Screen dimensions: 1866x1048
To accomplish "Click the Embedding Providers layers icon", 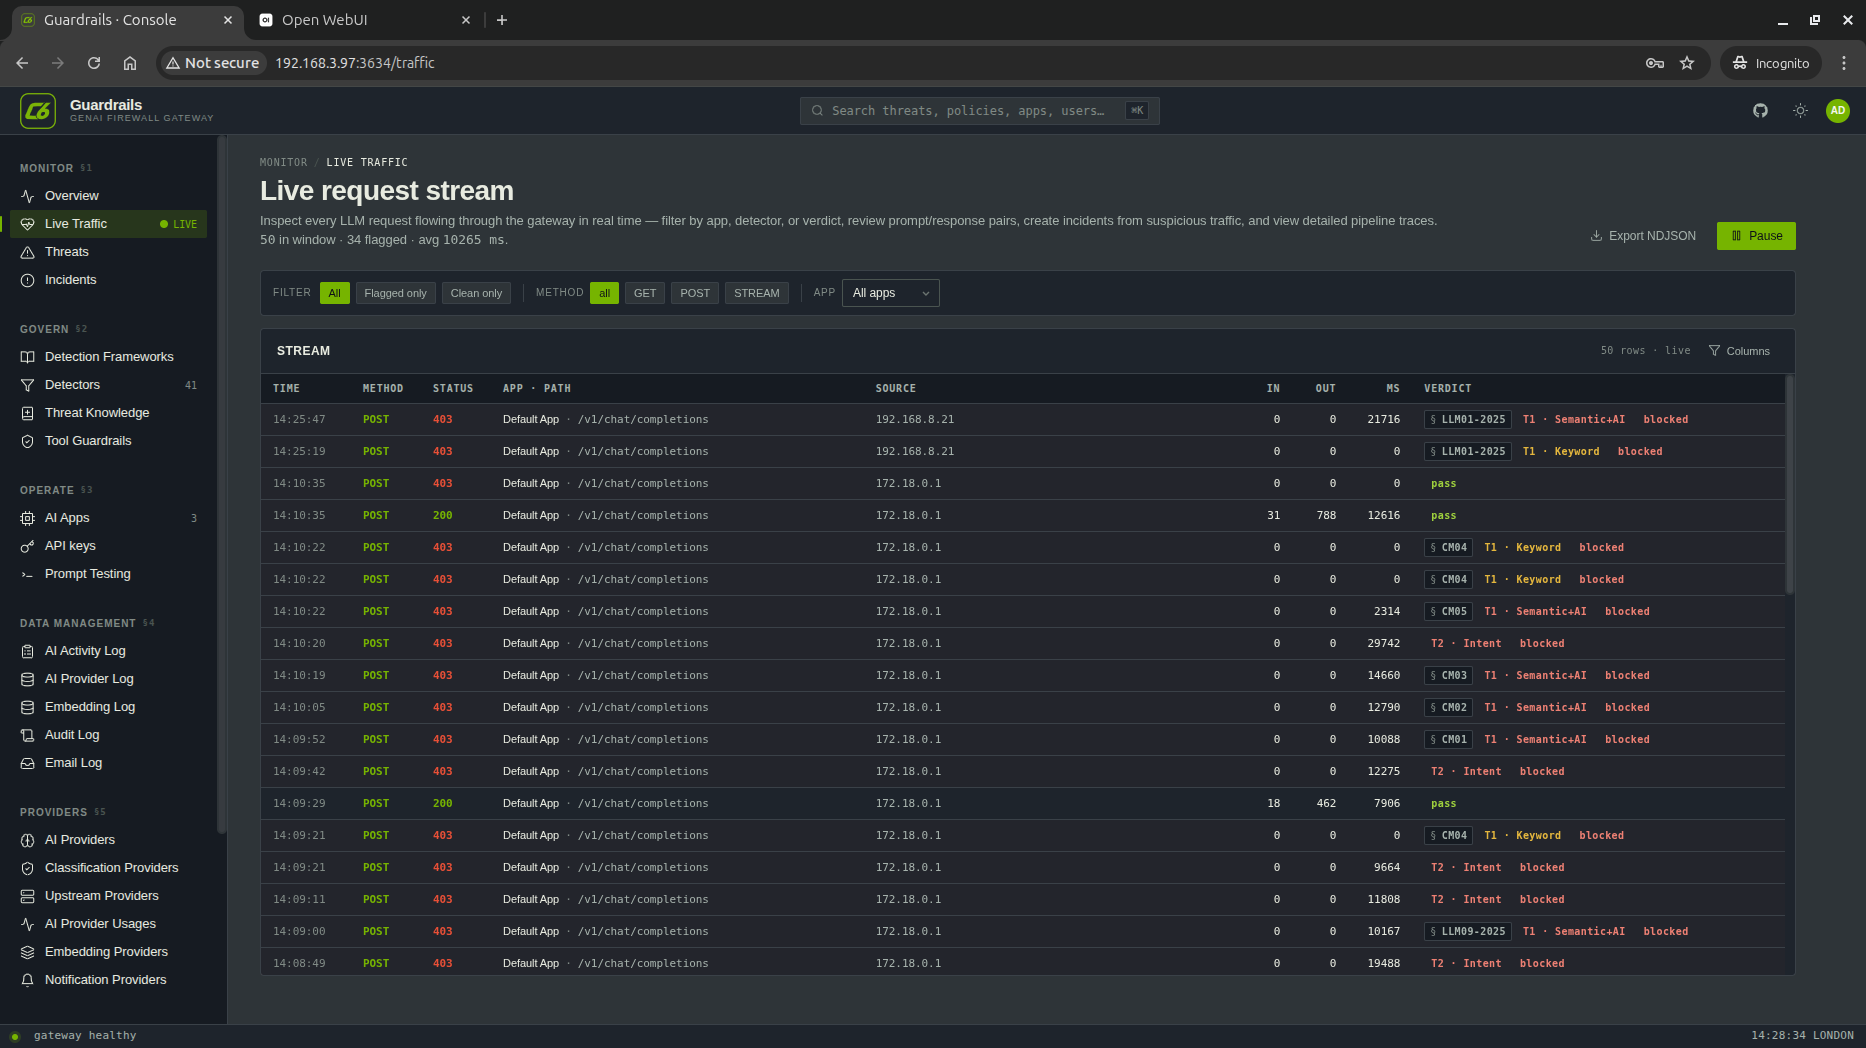I will (x=28, y=952).
